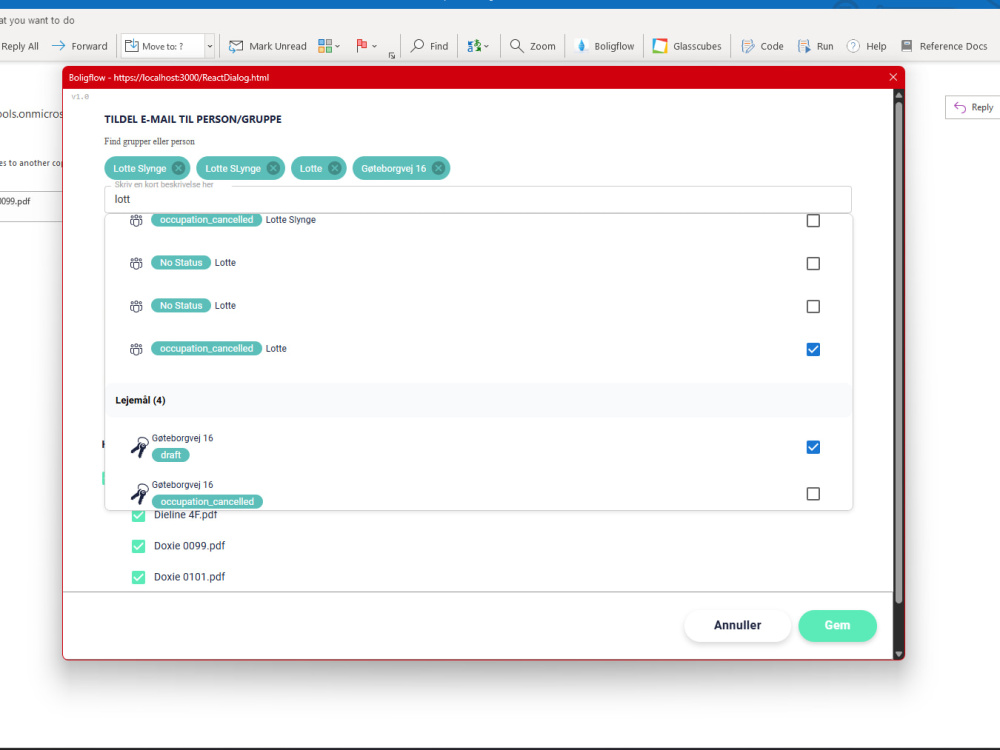Check the Lotte Slynge occupation_cancelled checkbox
The width and height of the screenshot is (1000, 750).
[813, 221]
